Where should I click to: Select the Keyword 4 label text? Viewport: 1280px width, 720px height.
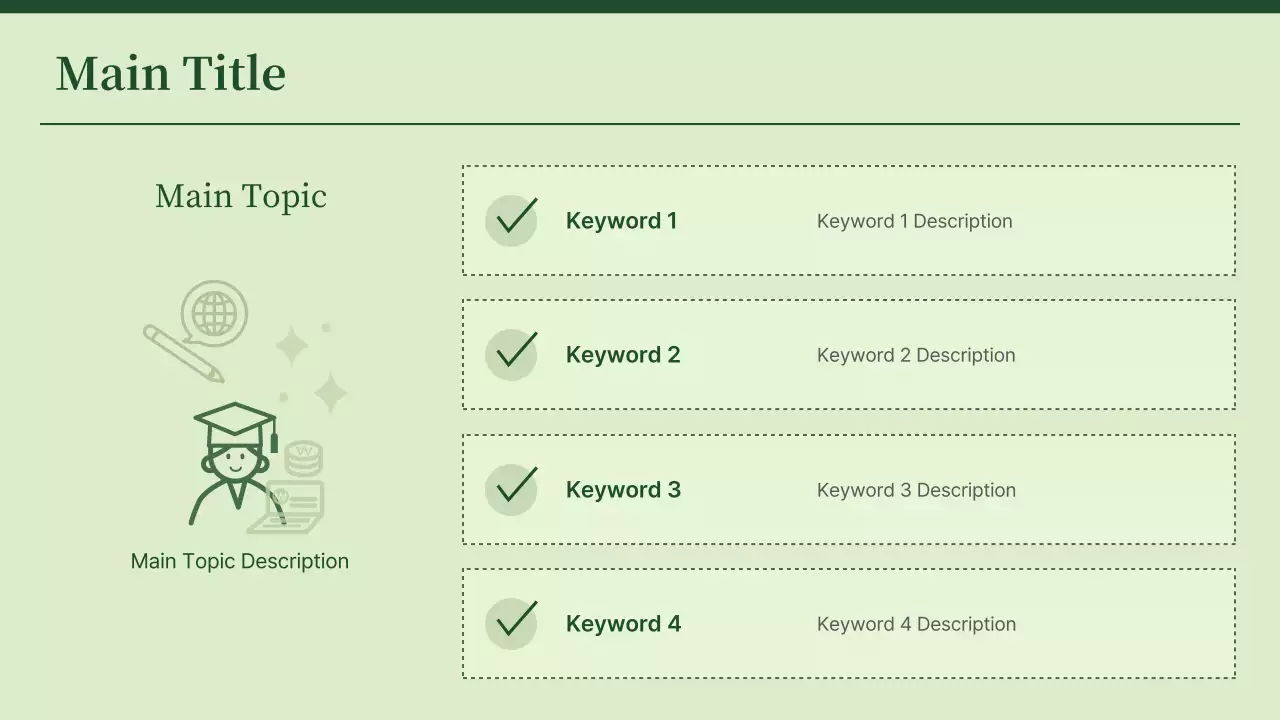tap(623, 624)
